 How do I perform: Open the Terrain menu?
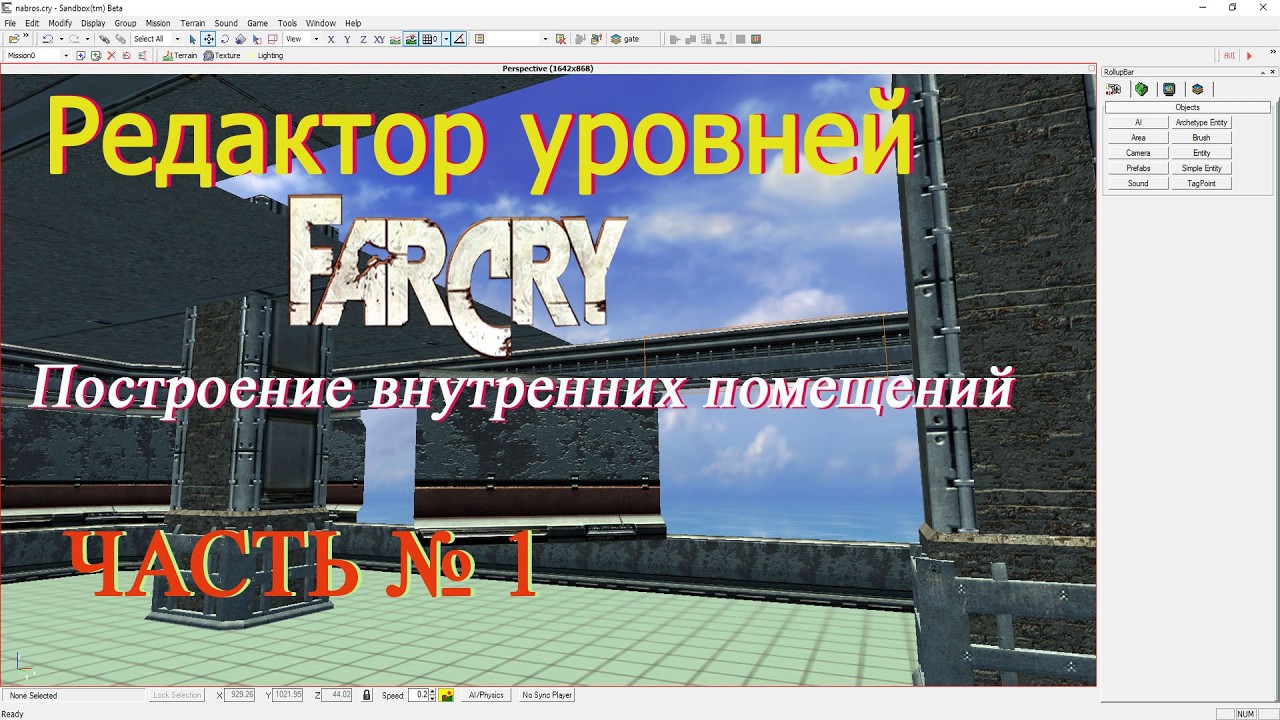pyautogui.click(x=193, y=23)
